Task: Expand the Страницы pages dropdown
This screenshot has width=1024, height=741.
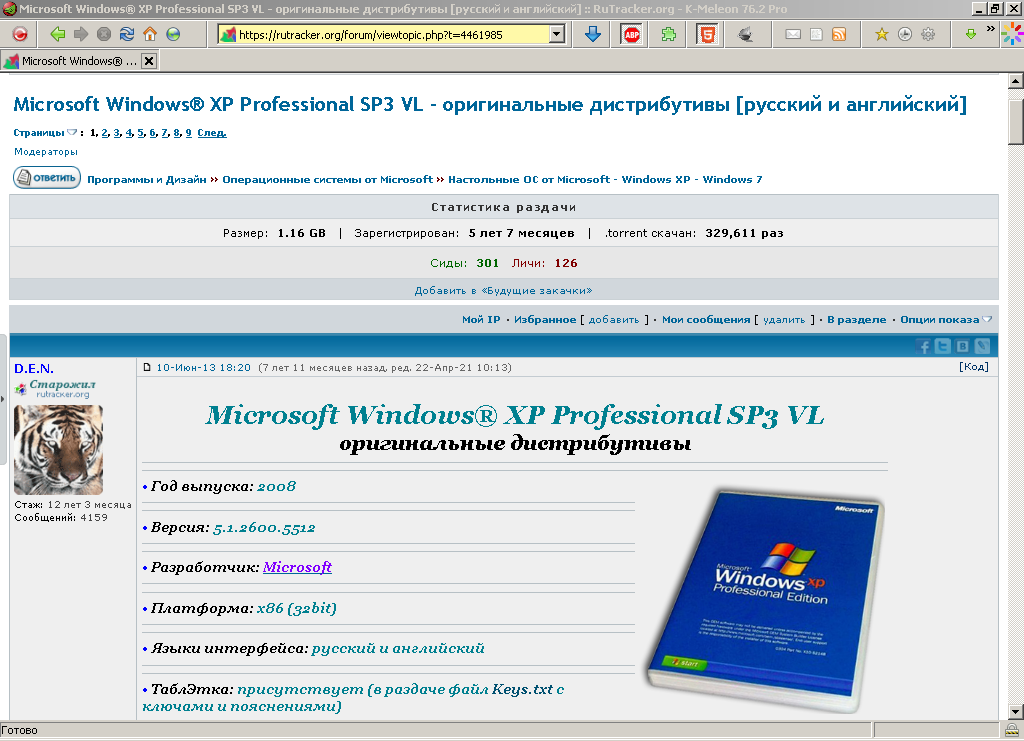Action: 72,132
